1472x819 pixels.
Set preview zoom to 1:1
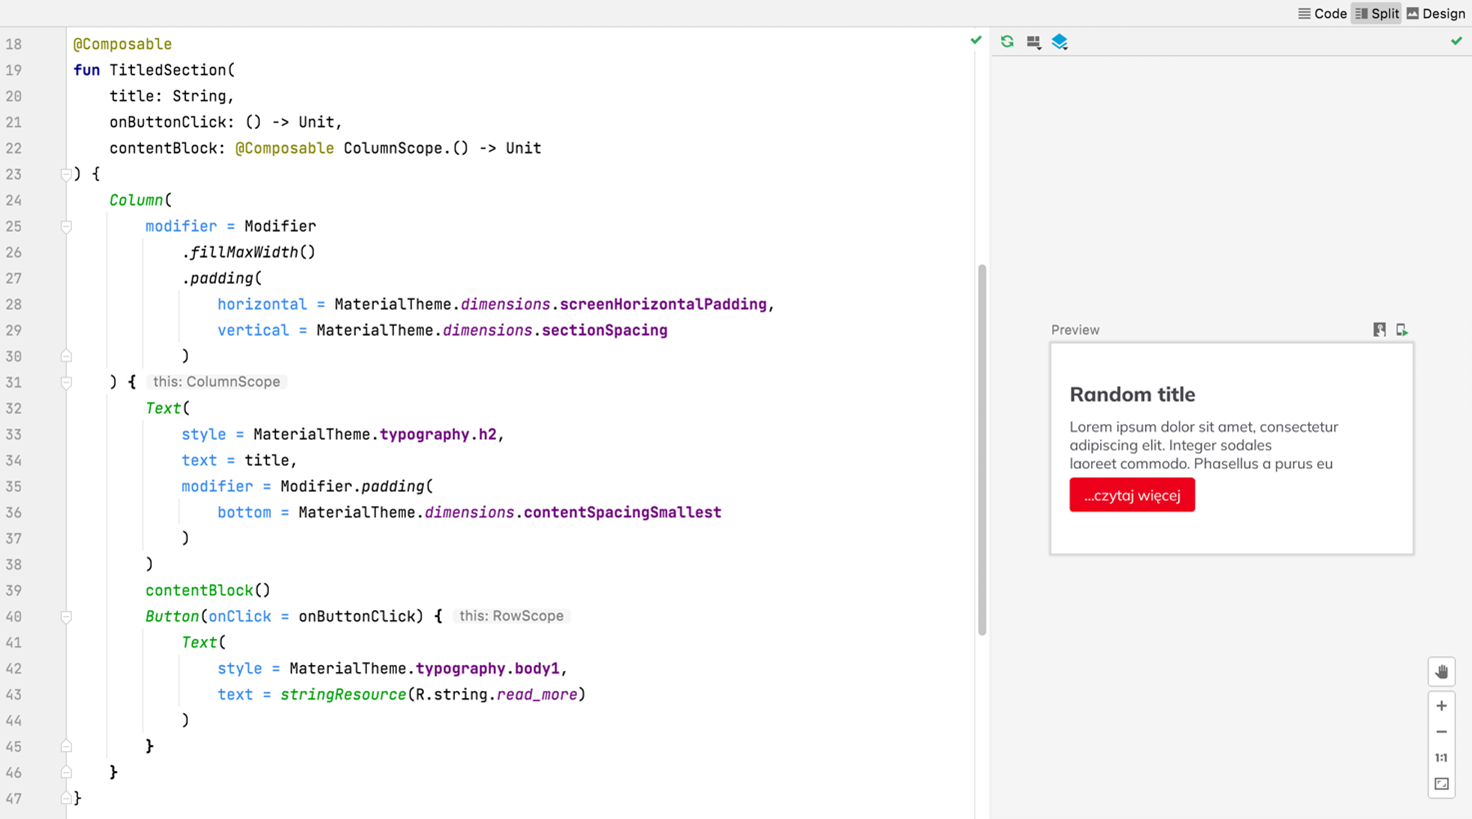1441,758
